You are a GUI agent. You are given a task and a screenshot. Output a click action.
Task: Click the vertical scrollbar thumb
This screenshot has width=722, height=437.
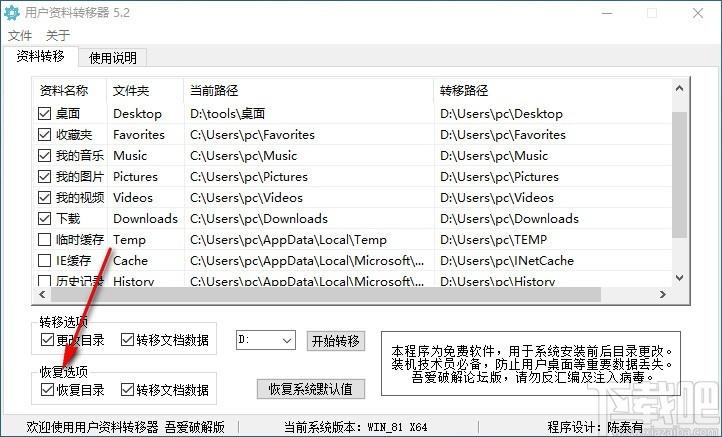coord(680,175)
